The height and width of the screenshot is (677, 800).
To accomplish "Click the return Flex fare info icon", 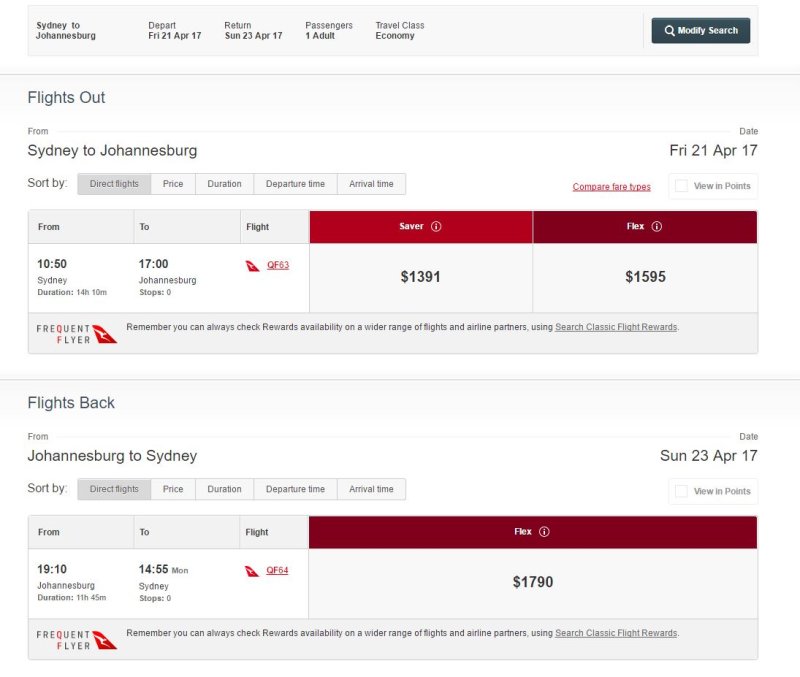I will pyautogui.click(x=544, y=532).
